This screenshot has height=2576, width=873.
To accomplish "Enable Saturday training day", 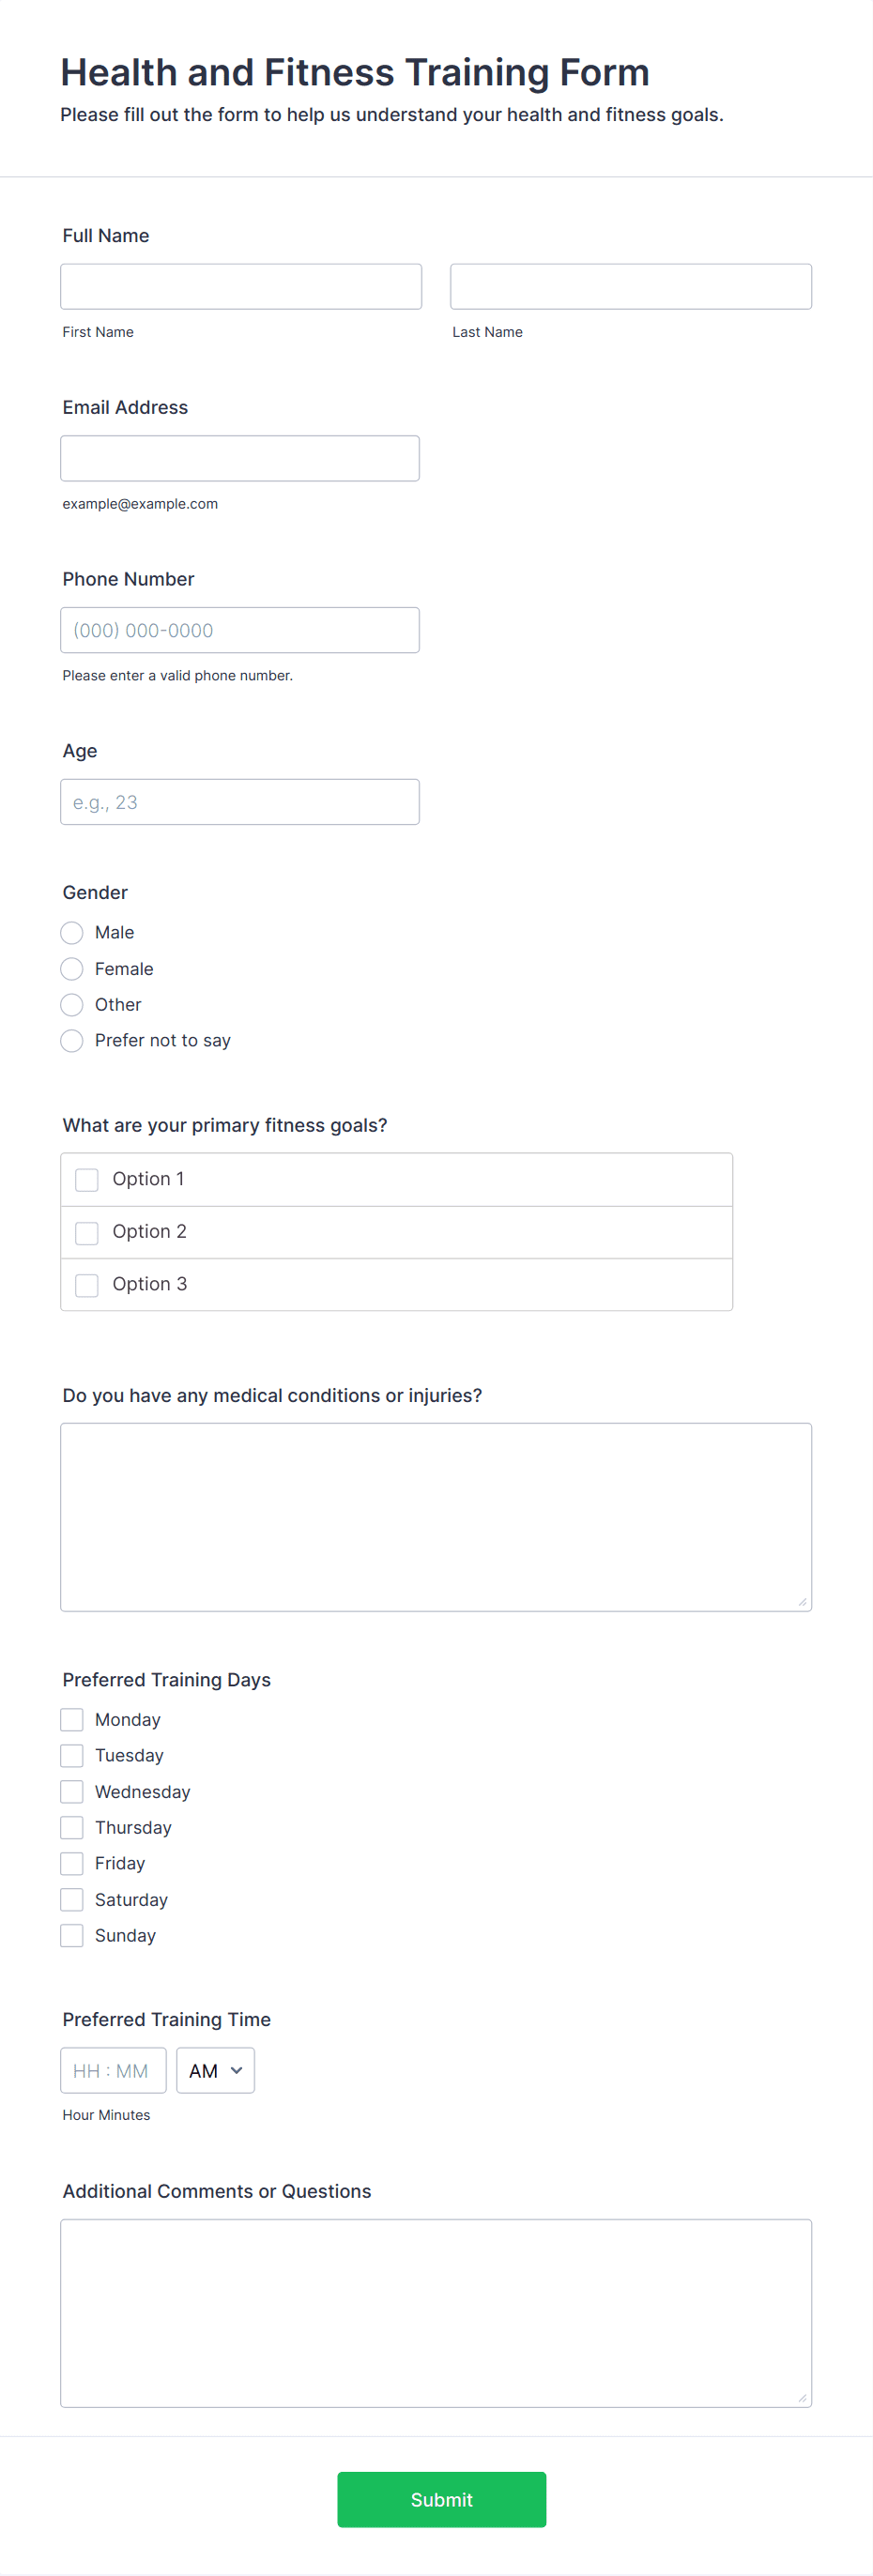I will tap(71, 1899).
